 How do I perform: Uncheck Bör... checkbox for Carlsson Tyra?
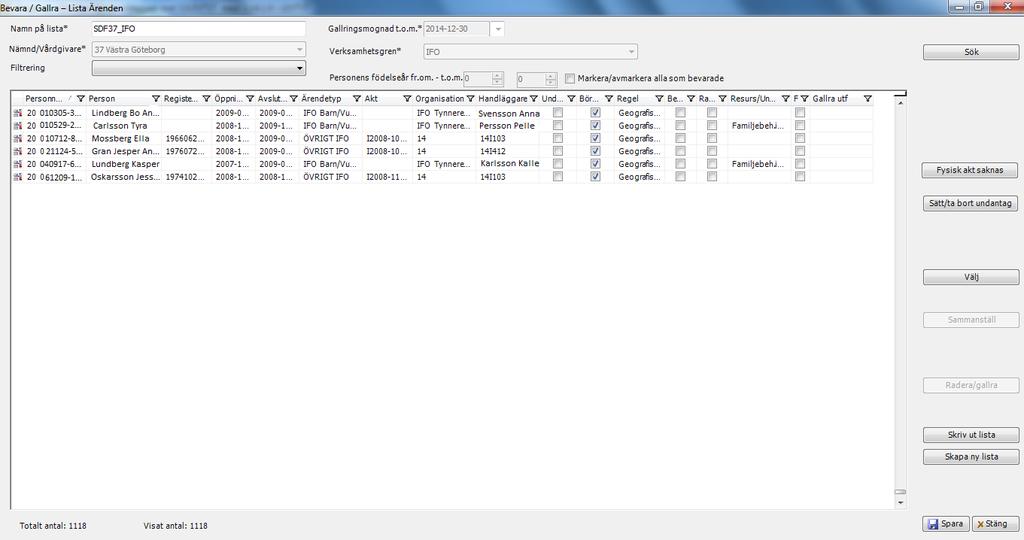tap(595, 125)
